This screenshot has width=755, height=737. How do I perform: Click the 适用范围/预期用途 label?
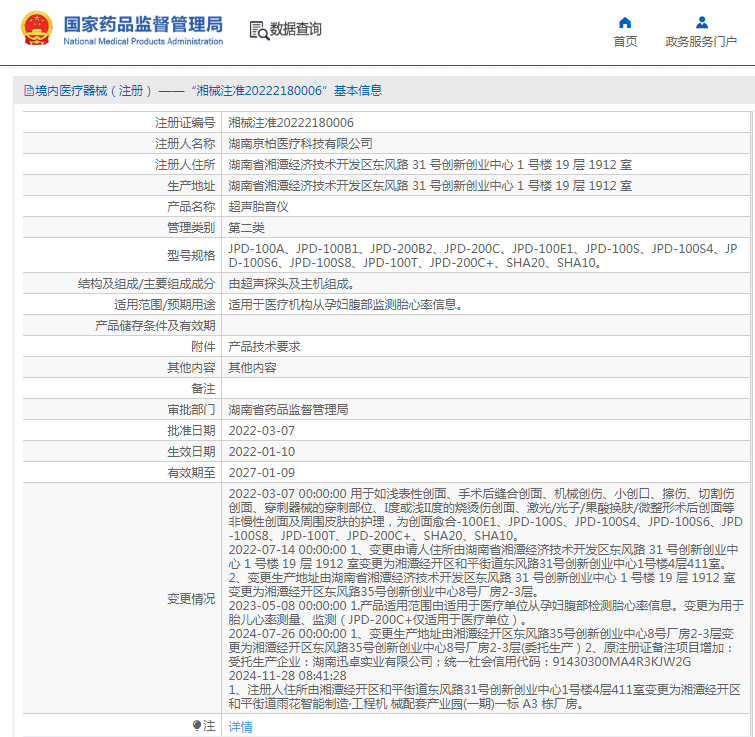[x=164, y=305]
